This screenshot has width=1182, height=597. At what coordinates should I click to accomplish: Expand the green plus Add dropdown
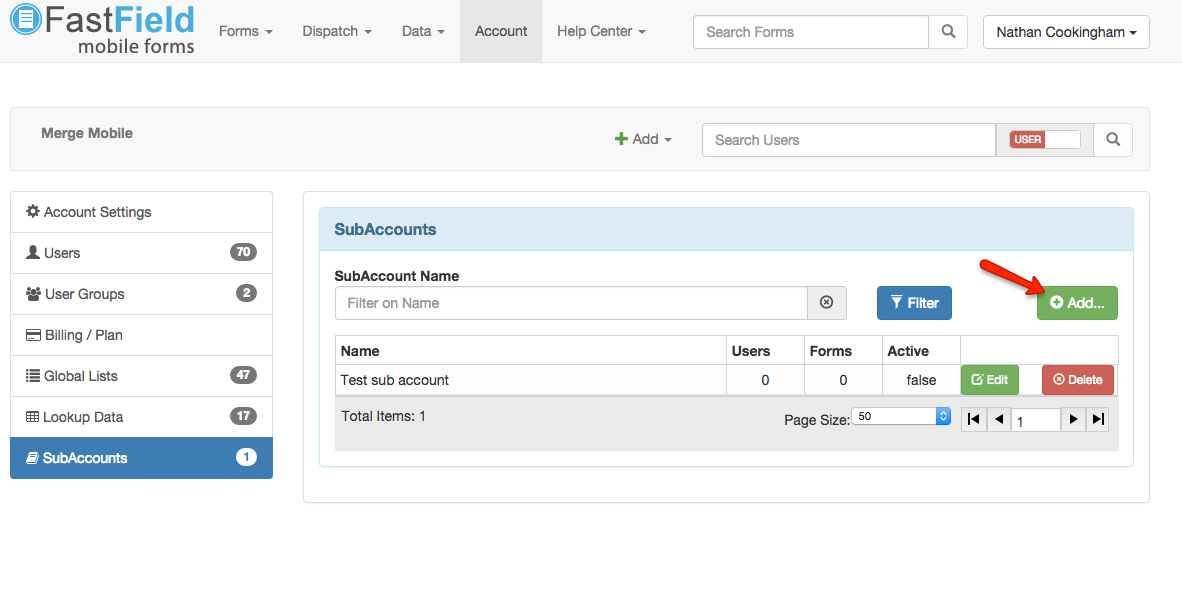643,140
